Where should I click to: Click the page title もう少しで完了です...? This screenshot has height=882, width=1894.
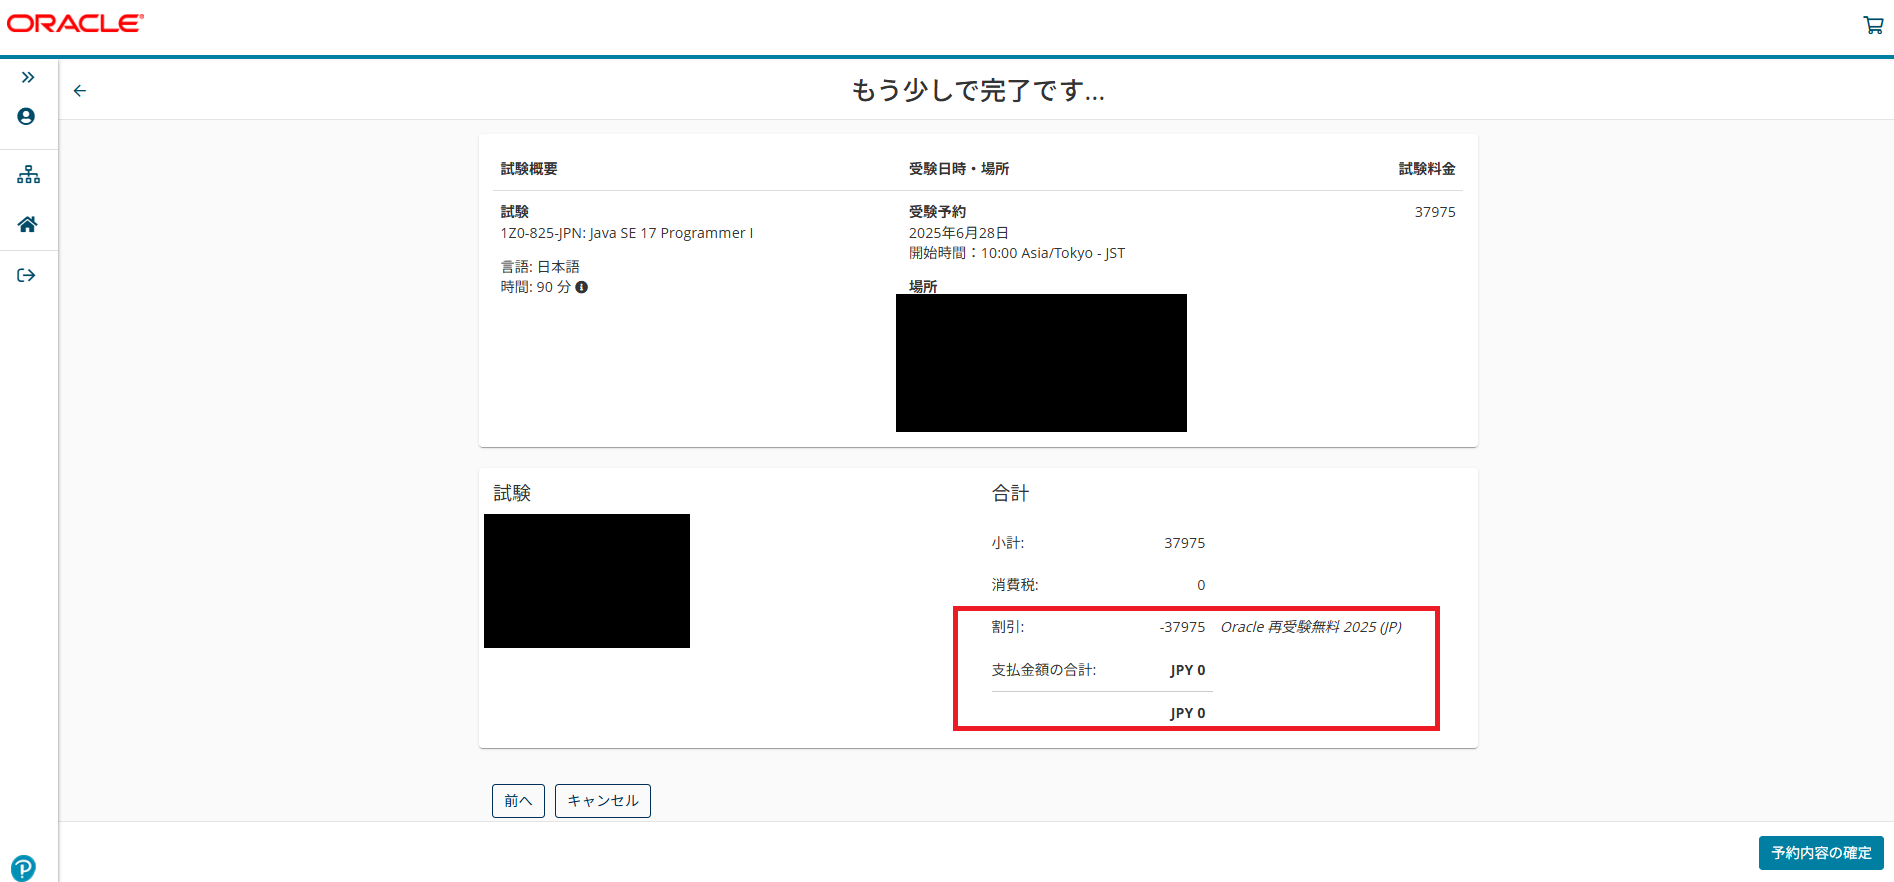click(978, 91)
